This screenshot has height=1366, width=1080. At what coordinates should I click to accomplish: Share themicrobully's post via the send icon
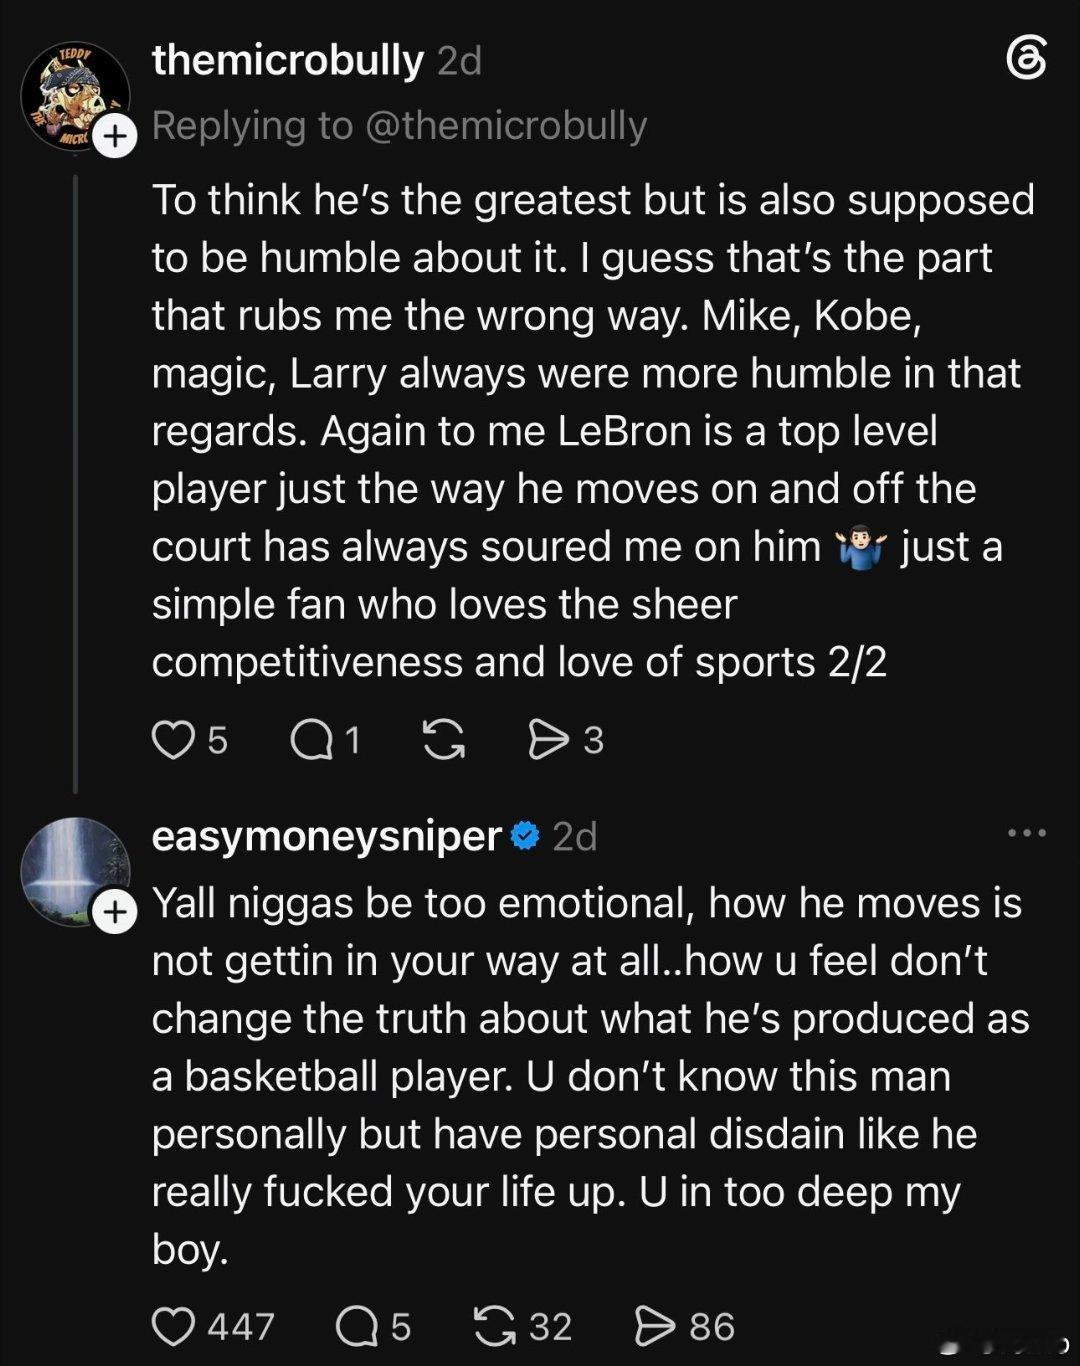coord(548,740)
